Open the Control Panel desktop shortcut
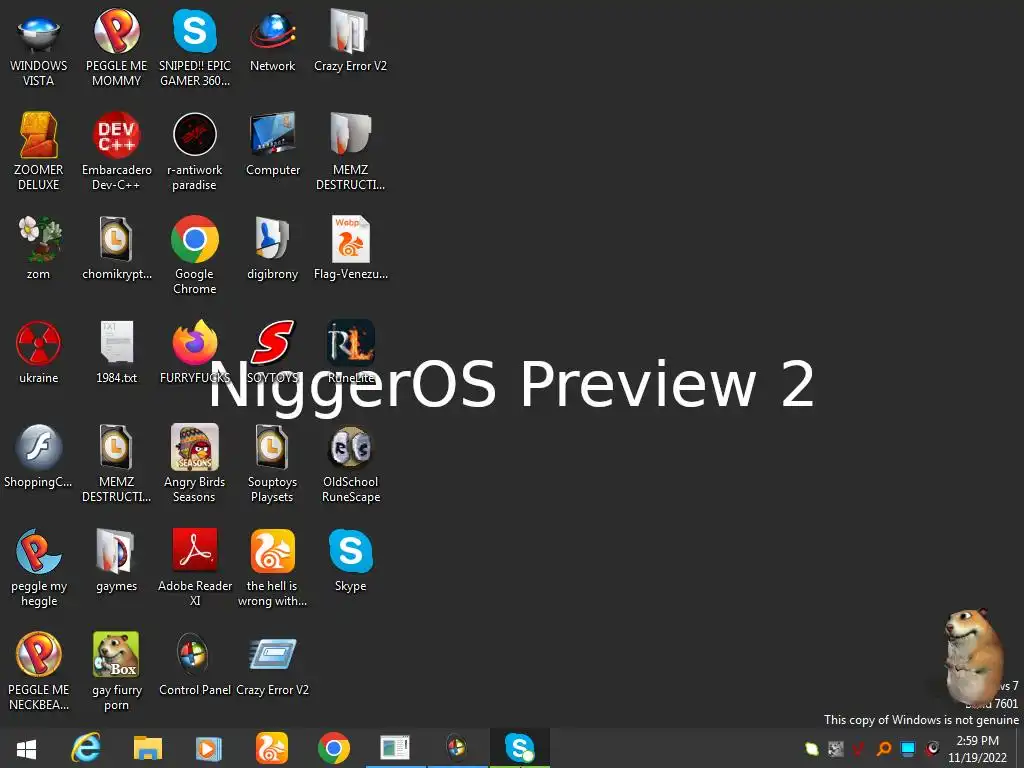This screenshot has height=768, width=1024. point(195,664)
